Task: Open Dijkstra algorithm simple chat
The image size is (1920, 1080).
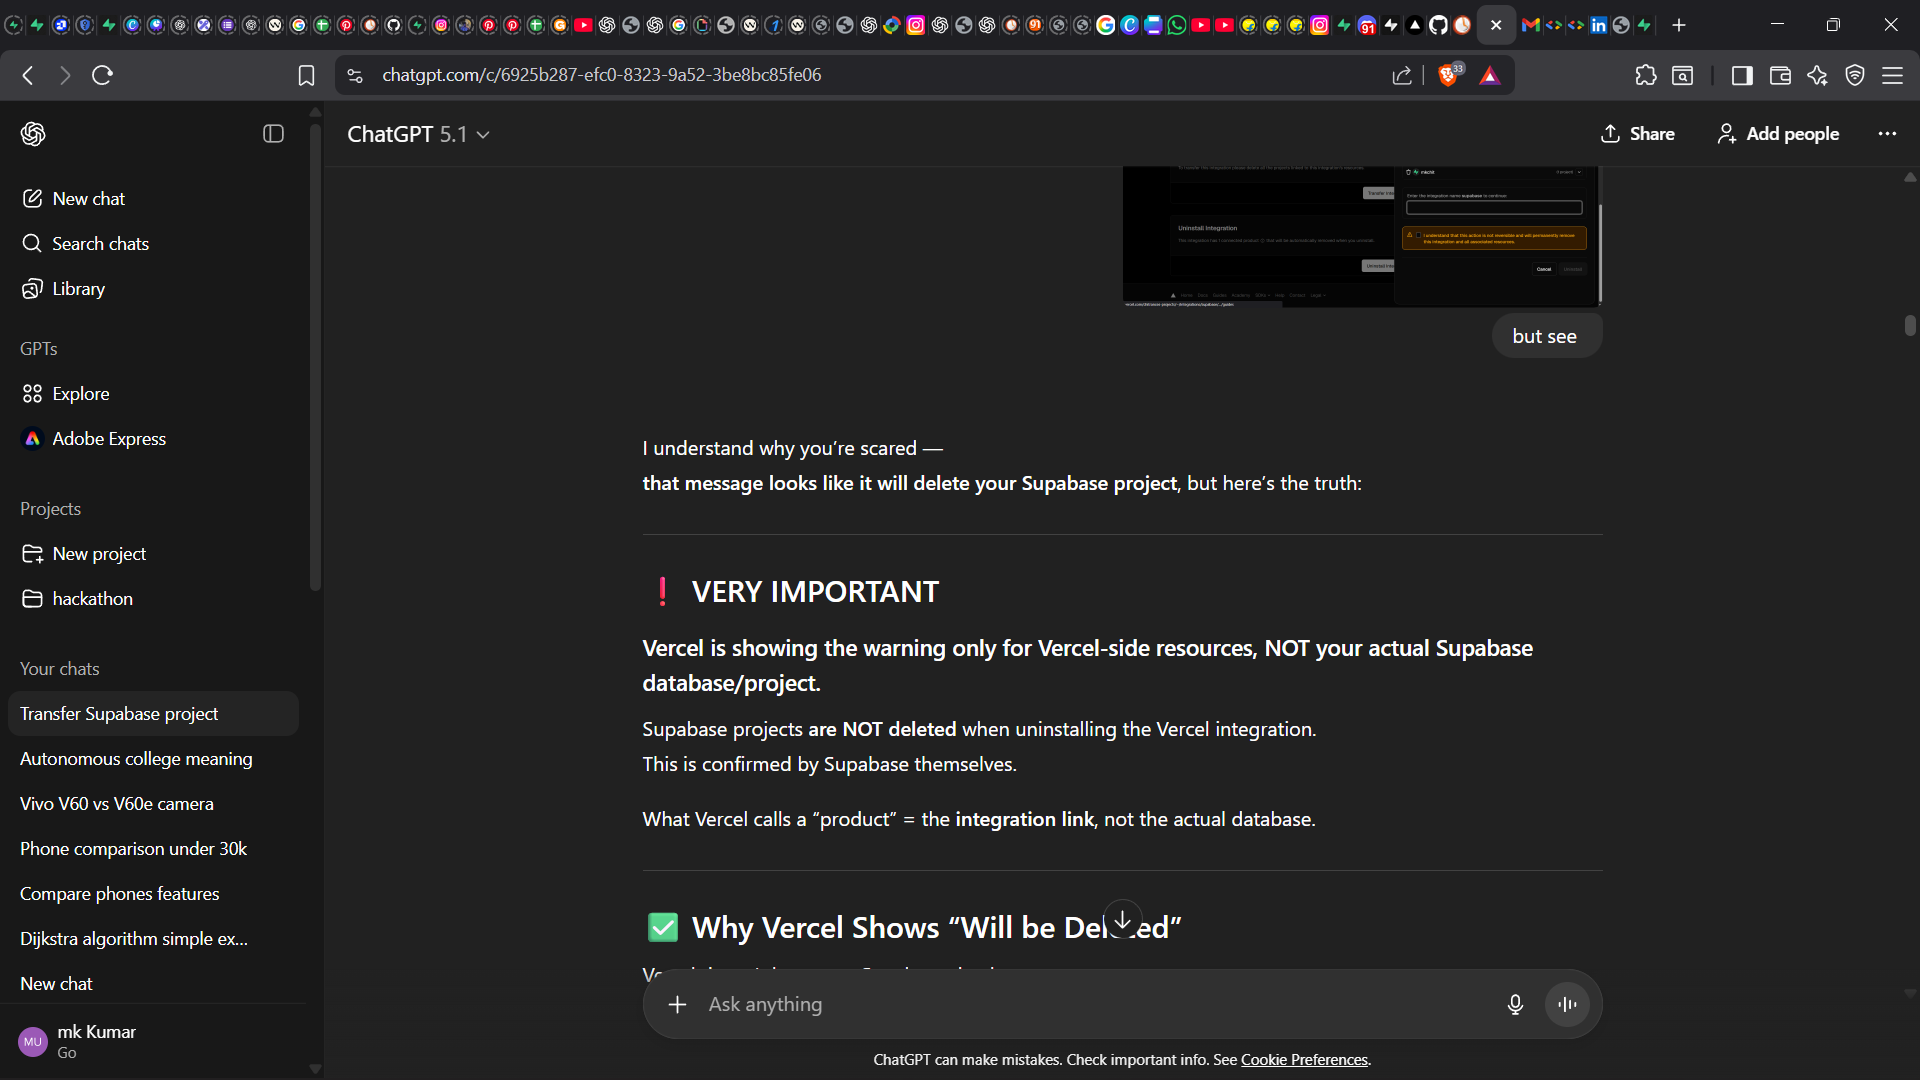Action: click(134, 938)
